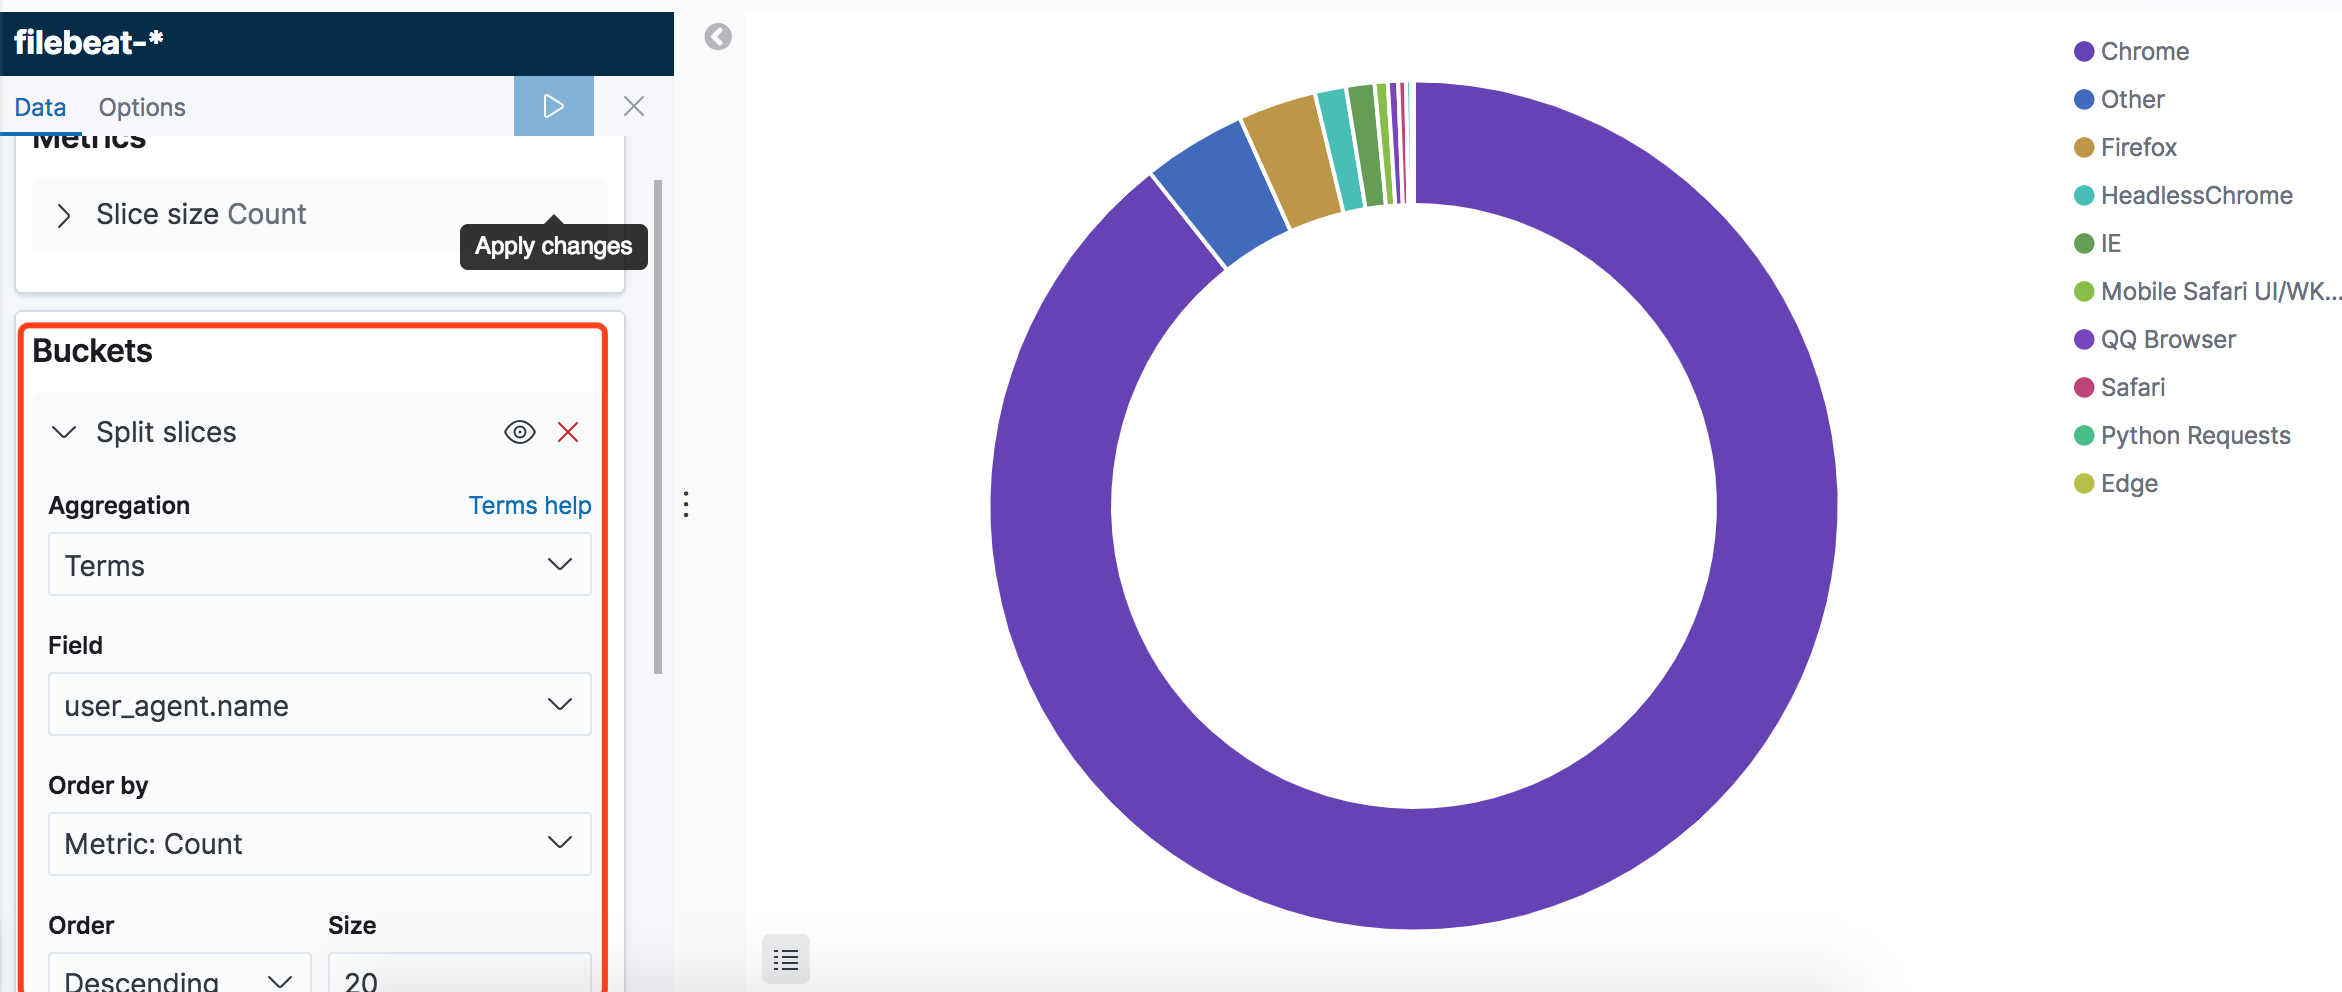This screenshot has height=992, width=2342.
Task: Click the Safari legend color dot
Action: (x=2084, y=388)
